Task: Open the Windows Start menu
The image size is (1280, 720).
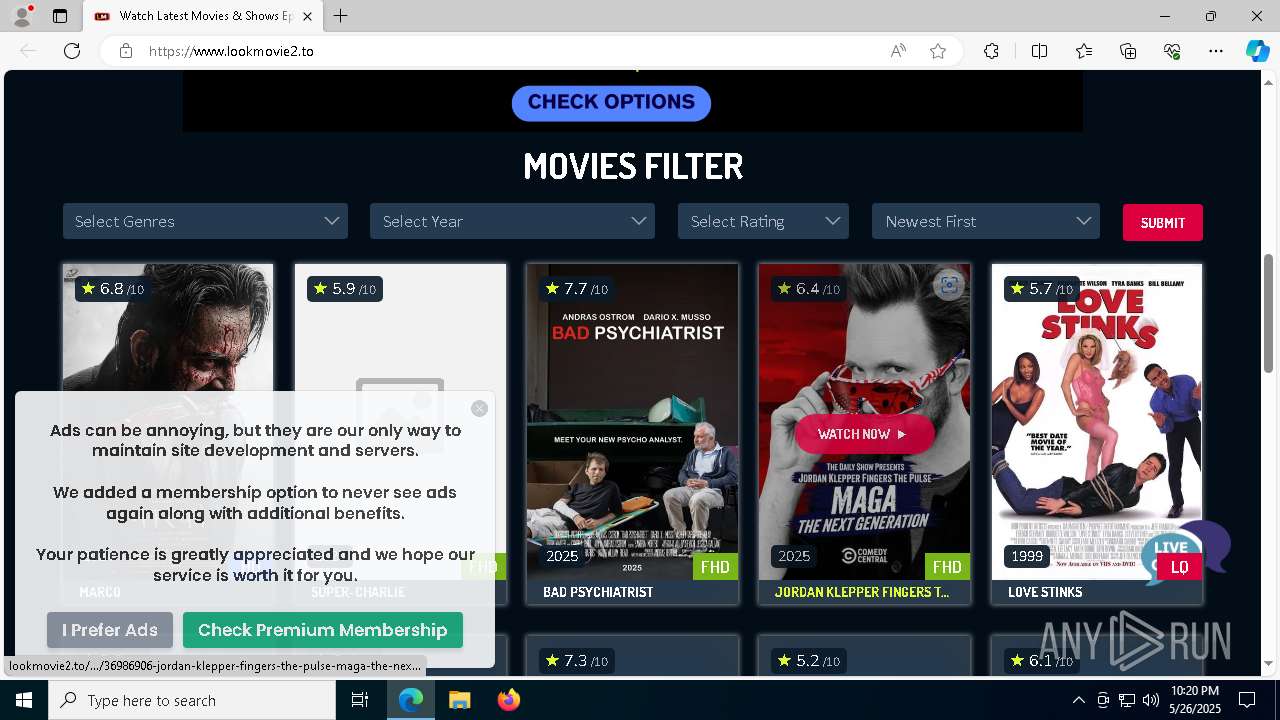Action: click(x=23, y=700)
